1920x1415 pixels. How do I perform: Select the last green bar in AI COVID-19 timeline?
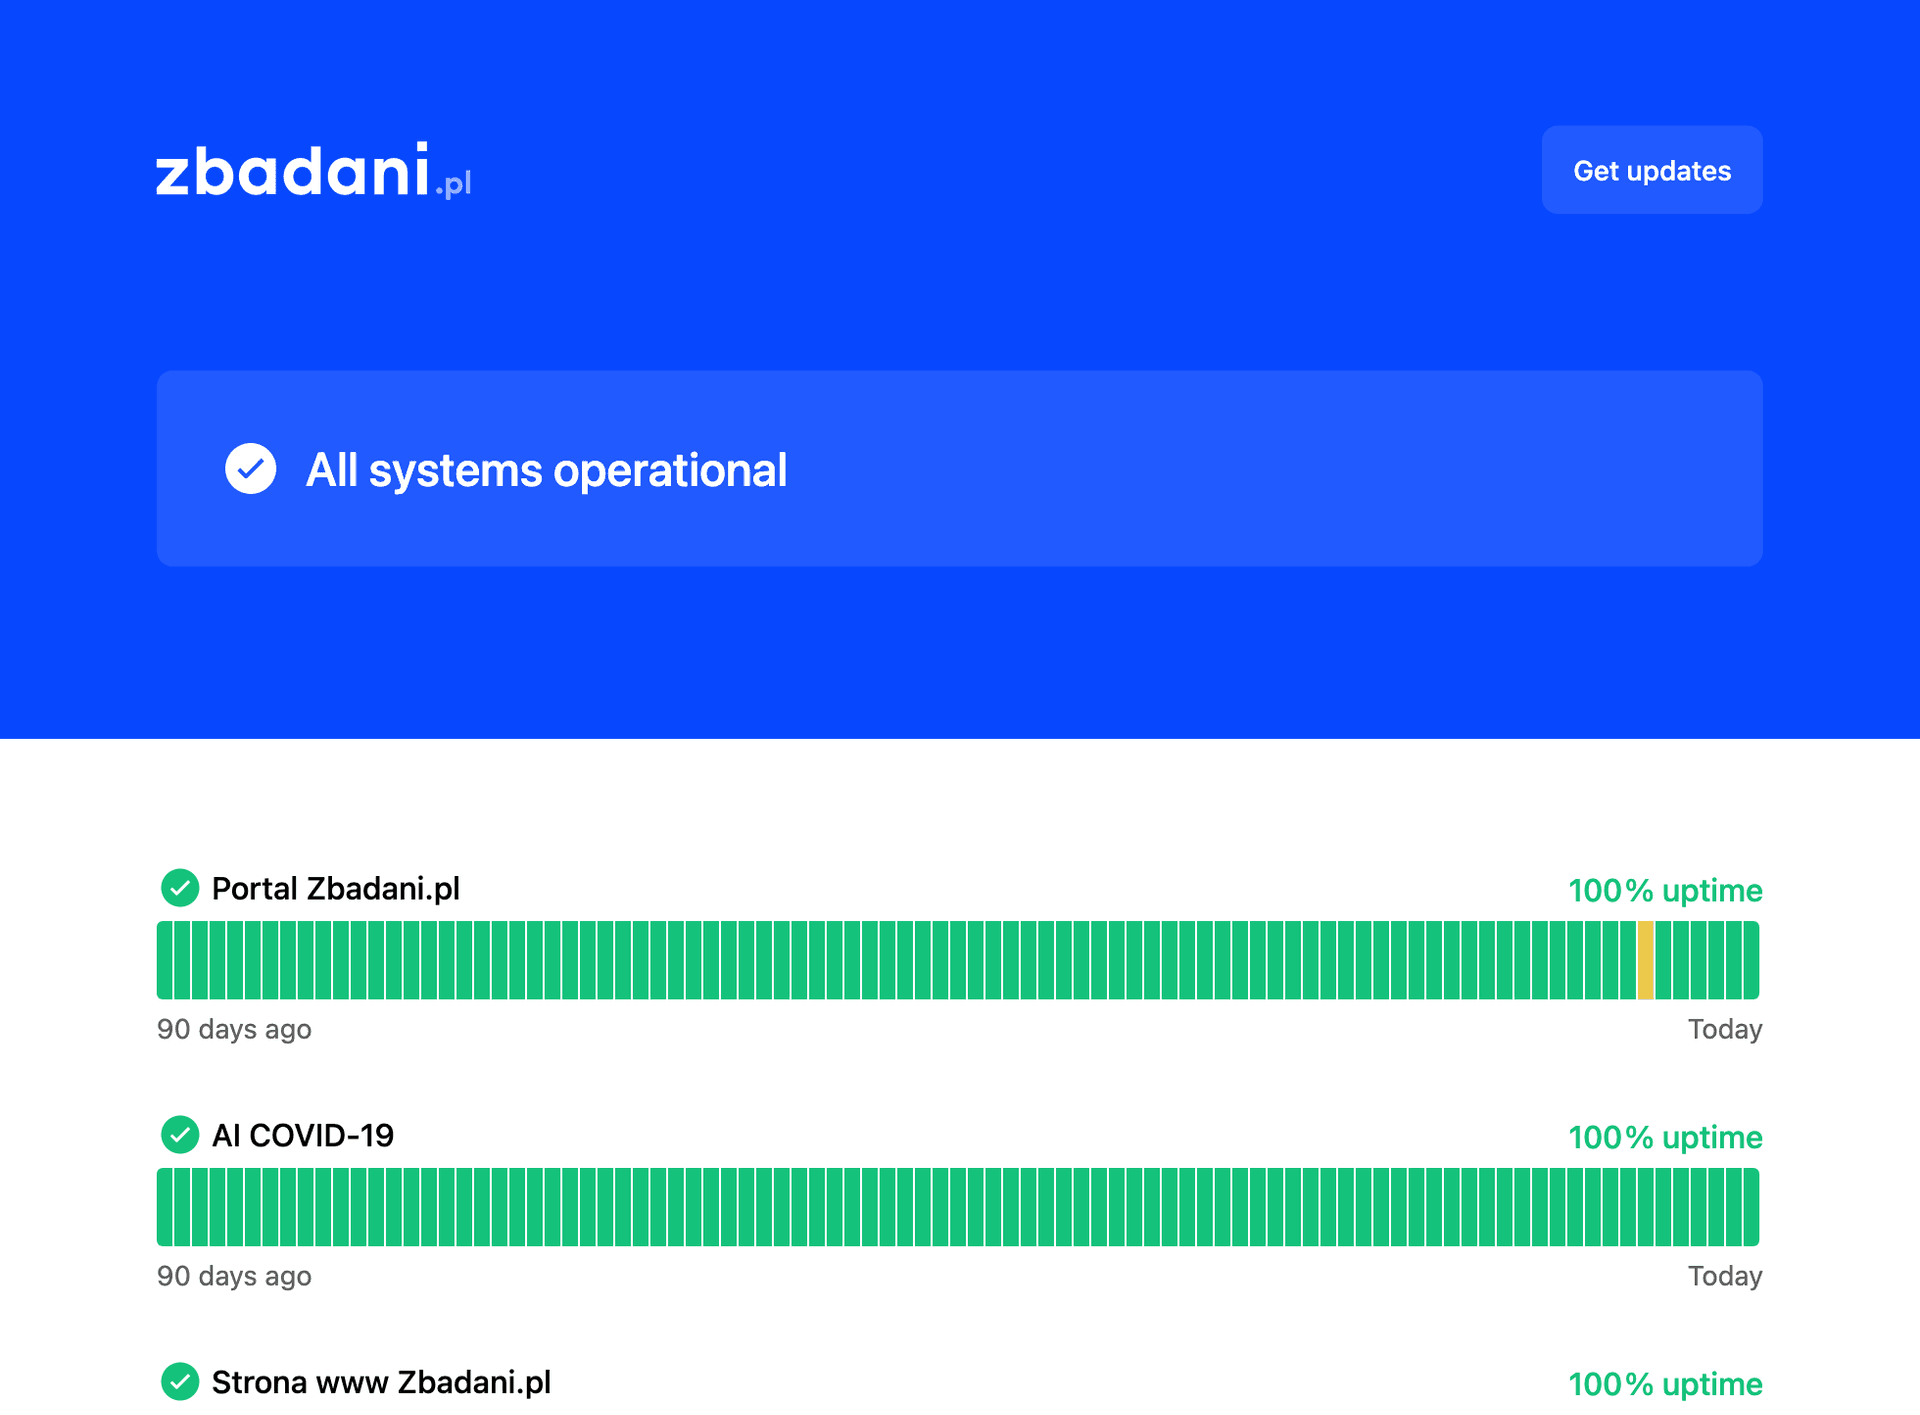[1752, 1208]
